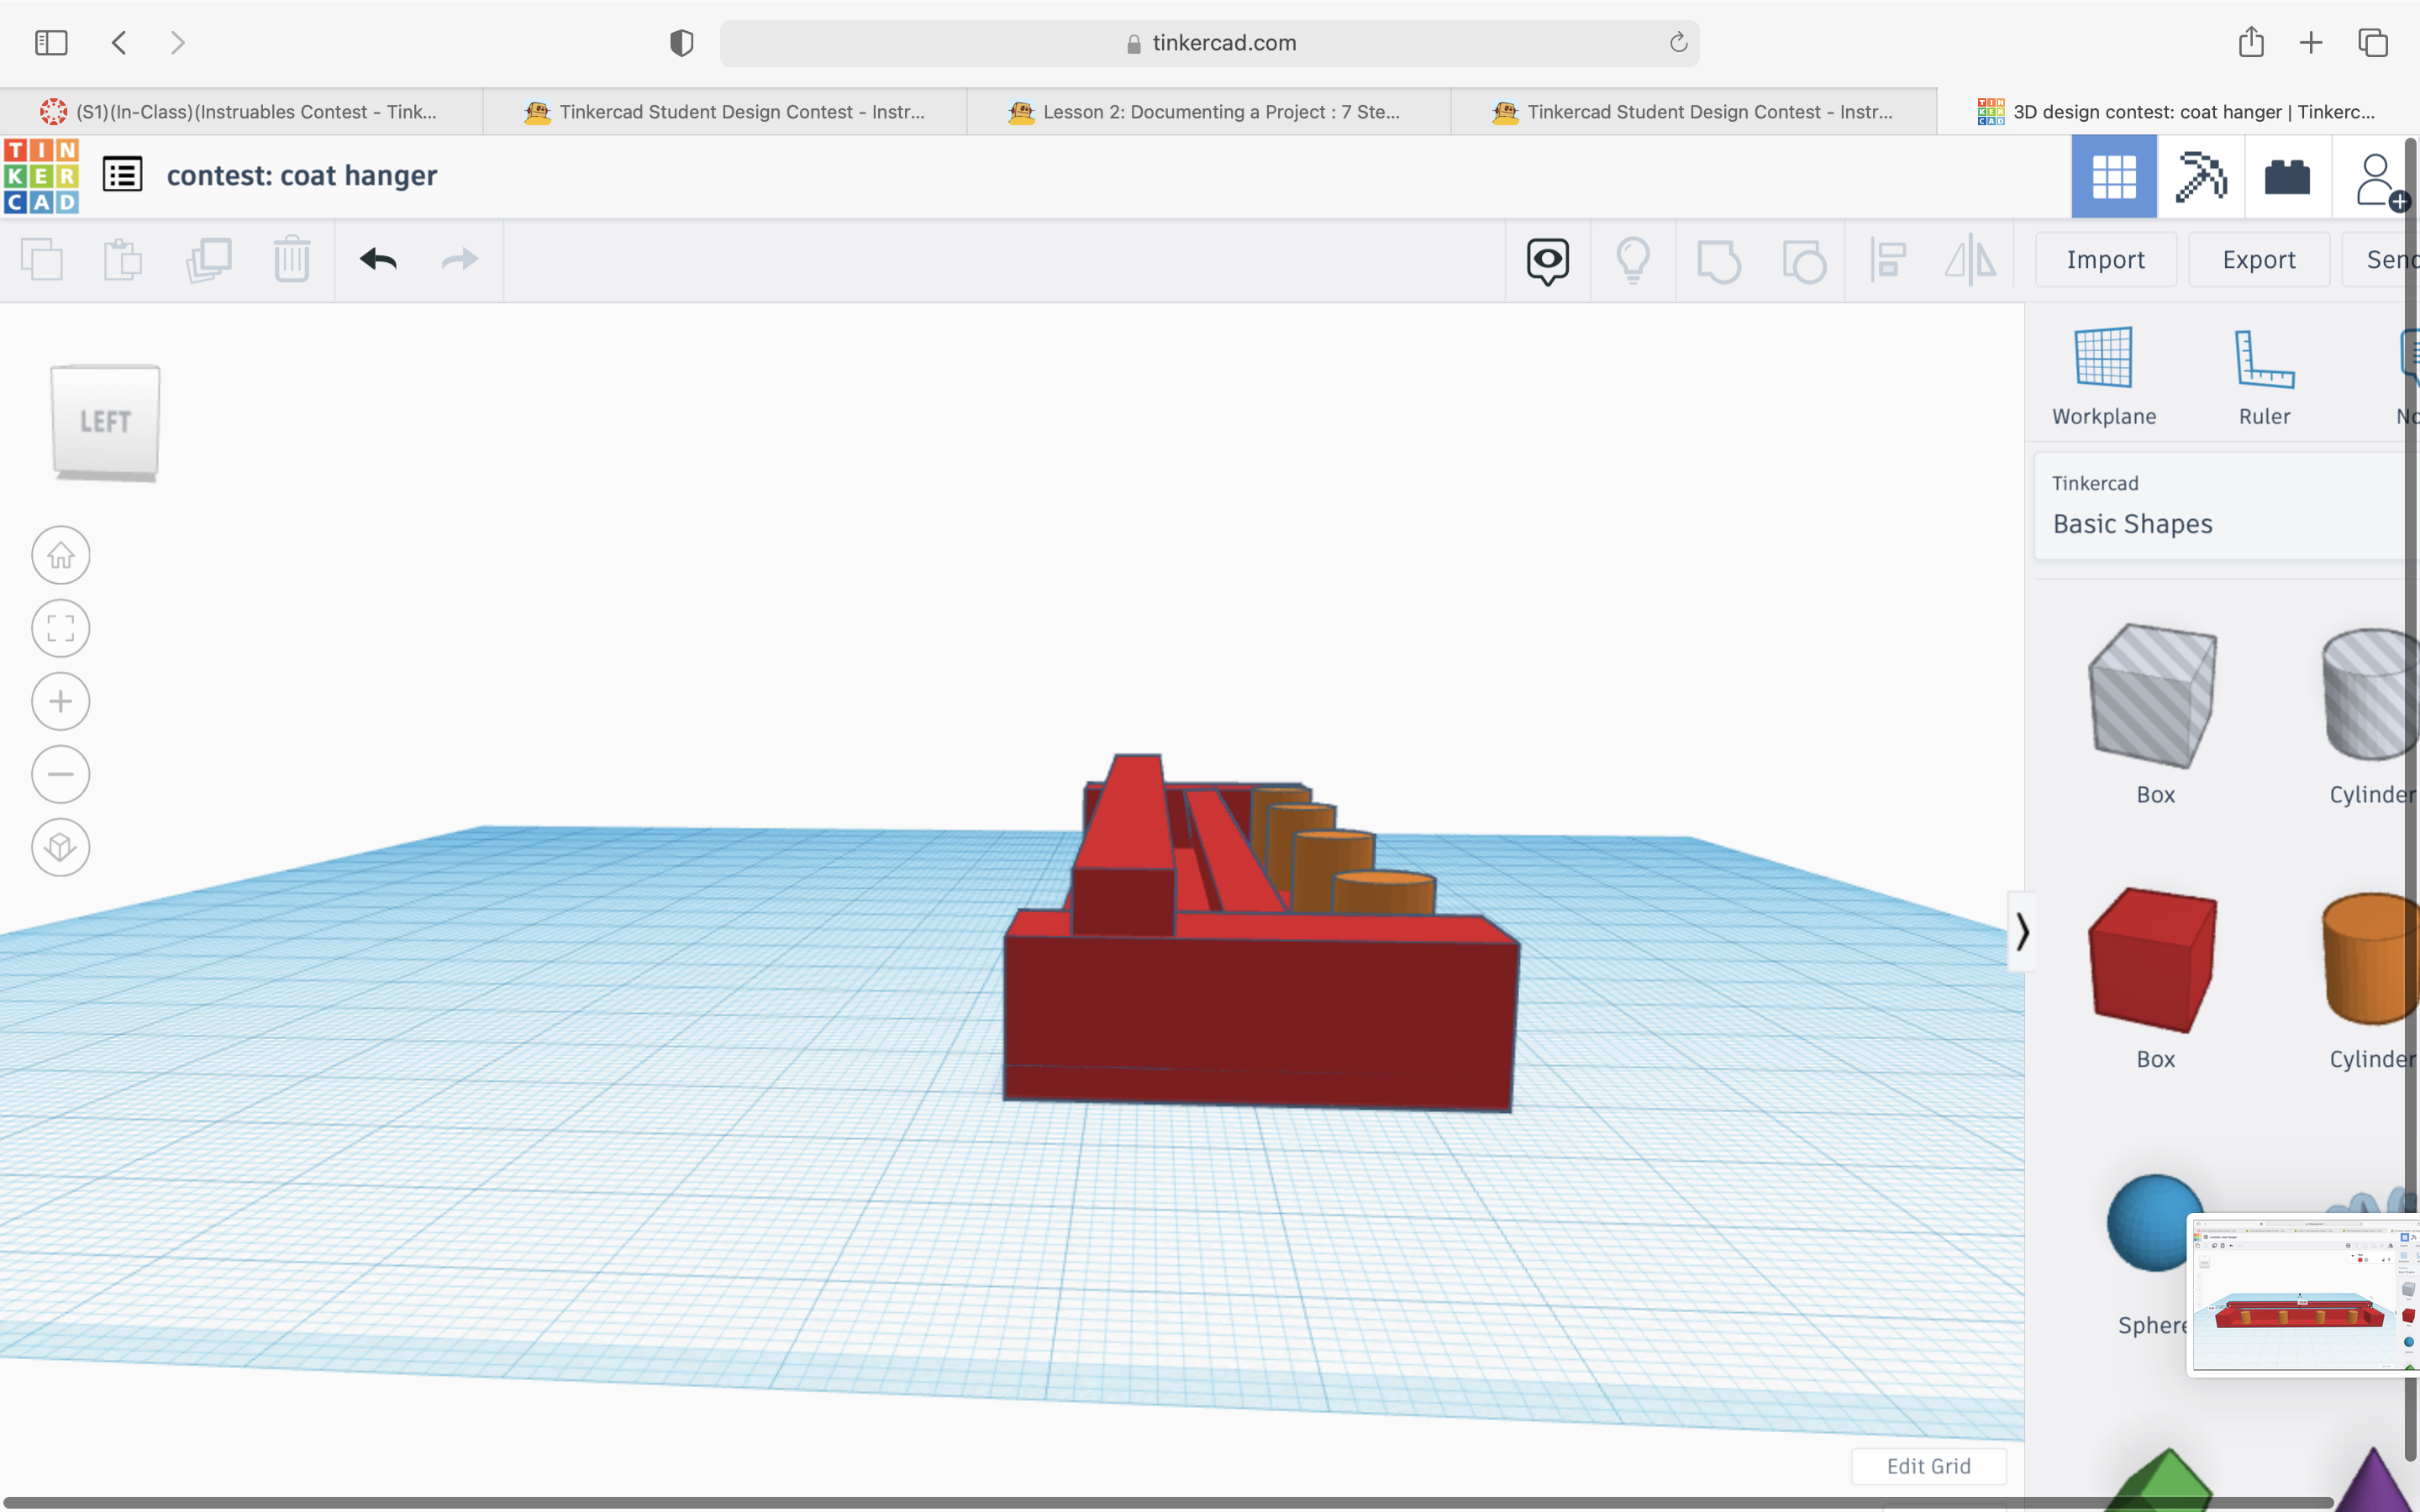The image size is (2420, 1512).
Task: Reload the page
Action: (x=1678, y=42)
